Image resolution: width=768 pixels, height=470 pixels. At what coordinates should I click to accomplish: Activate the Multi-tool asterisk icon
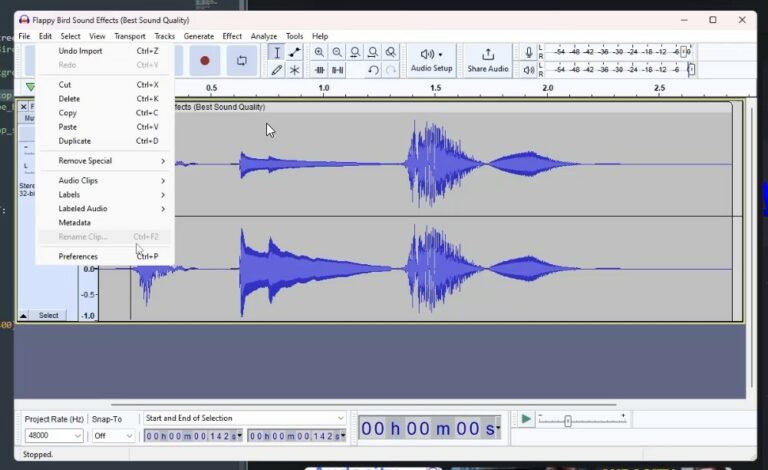(x=294, y=70)
